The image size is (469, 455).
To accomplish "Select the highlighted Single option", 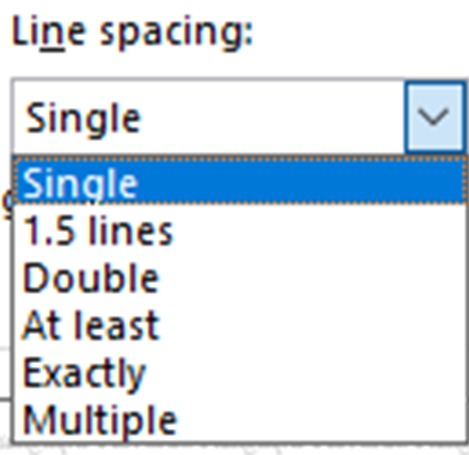I will click(x=239, y=181).
